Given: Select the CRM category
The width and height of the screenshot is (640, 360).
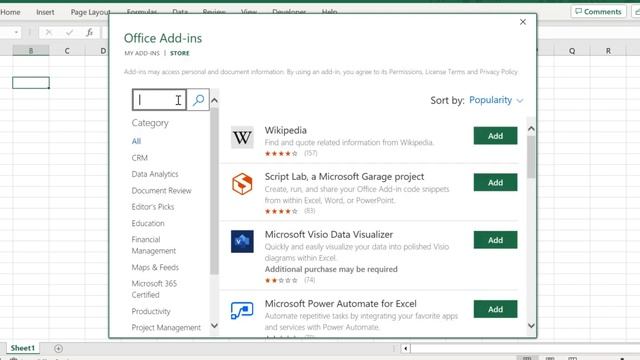Looking at the screenshot, I should tap(140, 158).
